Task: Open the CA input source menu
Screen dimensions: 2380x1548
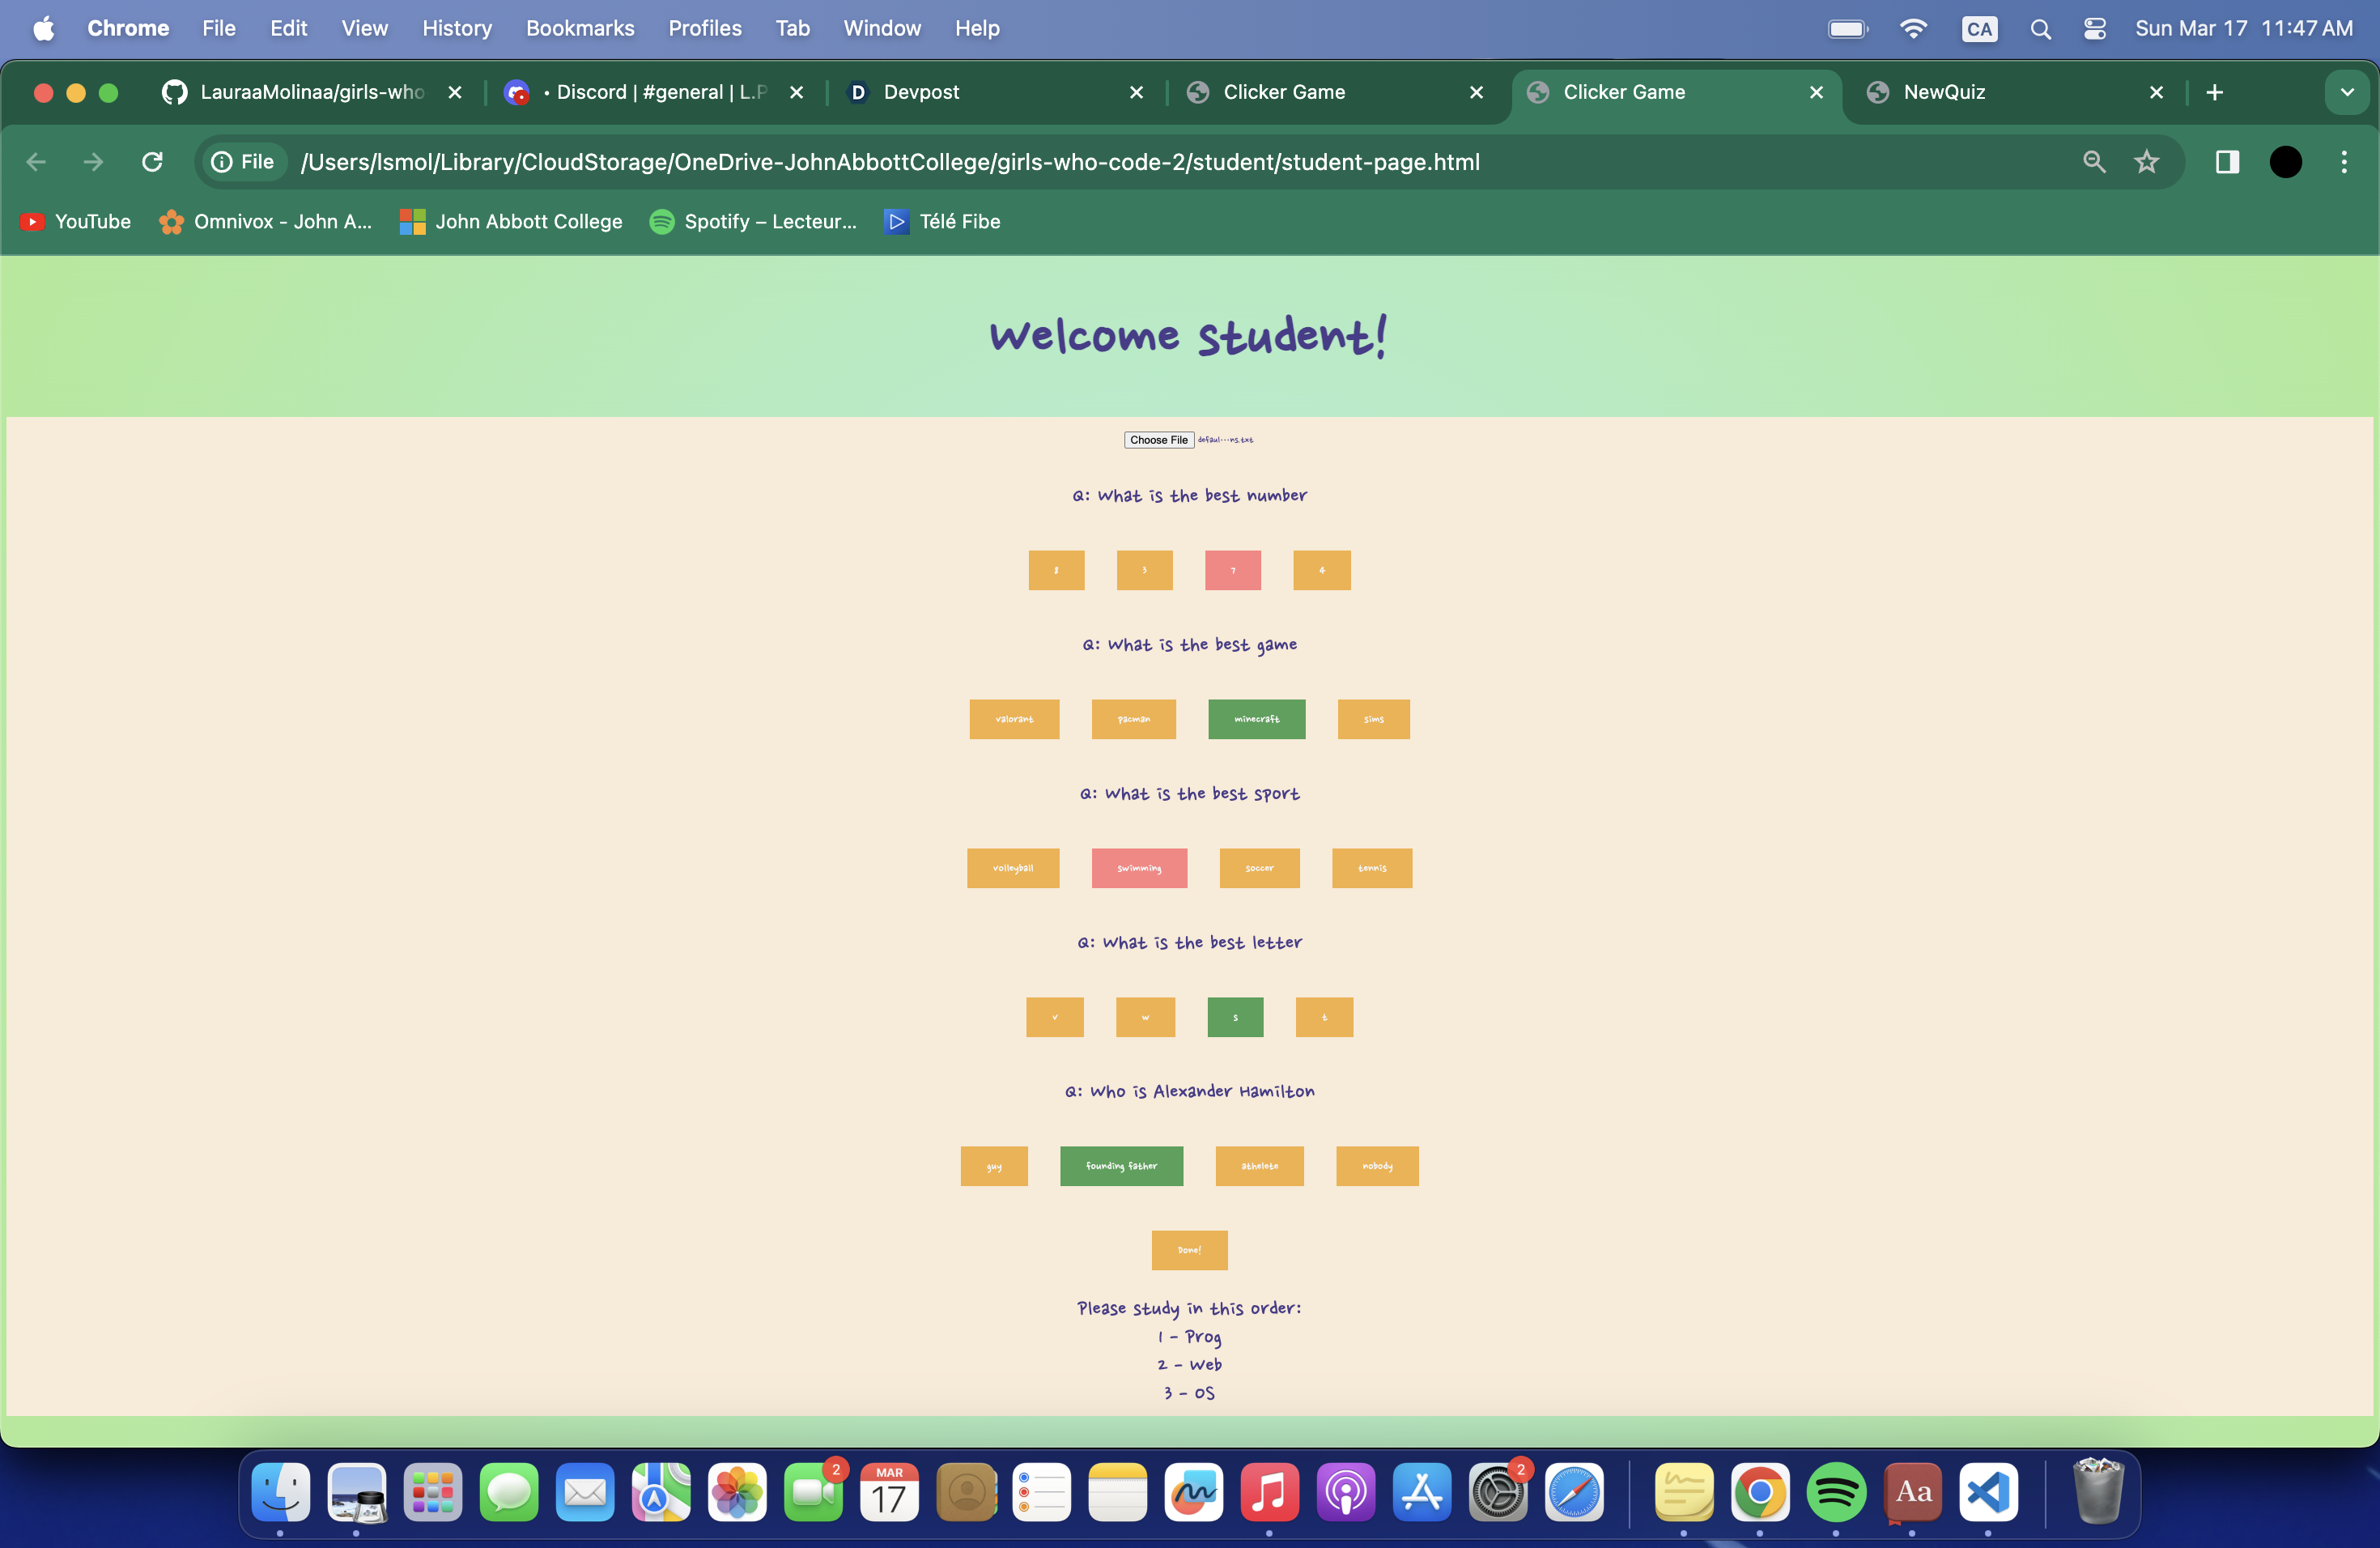Action: (x=1978, y=28)
